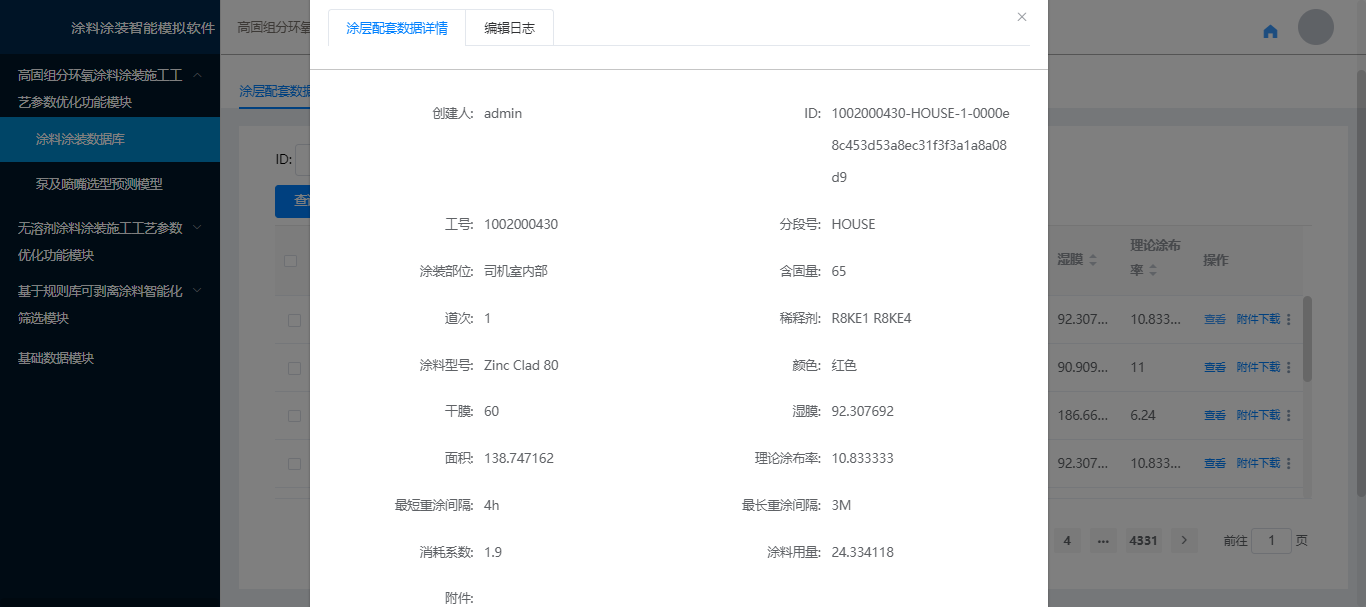This screenshot has height=607, width=1366.
Task: Open more actions for the 90.909 row
Action: (1288, 368)
